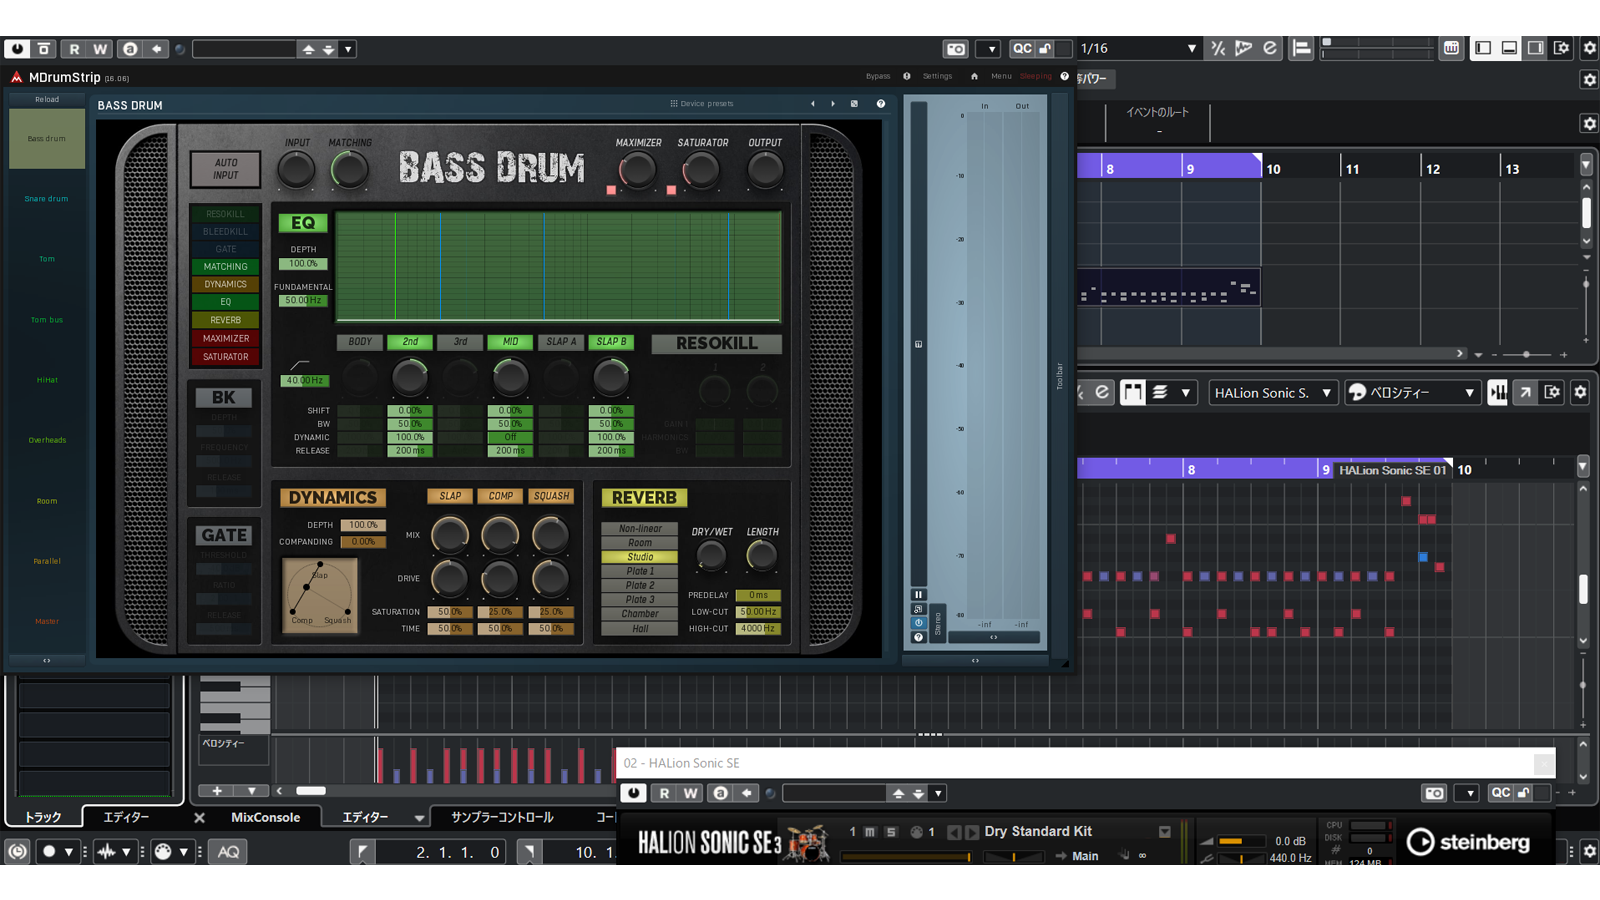Expand the ベロシティー selector dropdown
The width and height of the screenshot is (1600, 900).
1411,393
